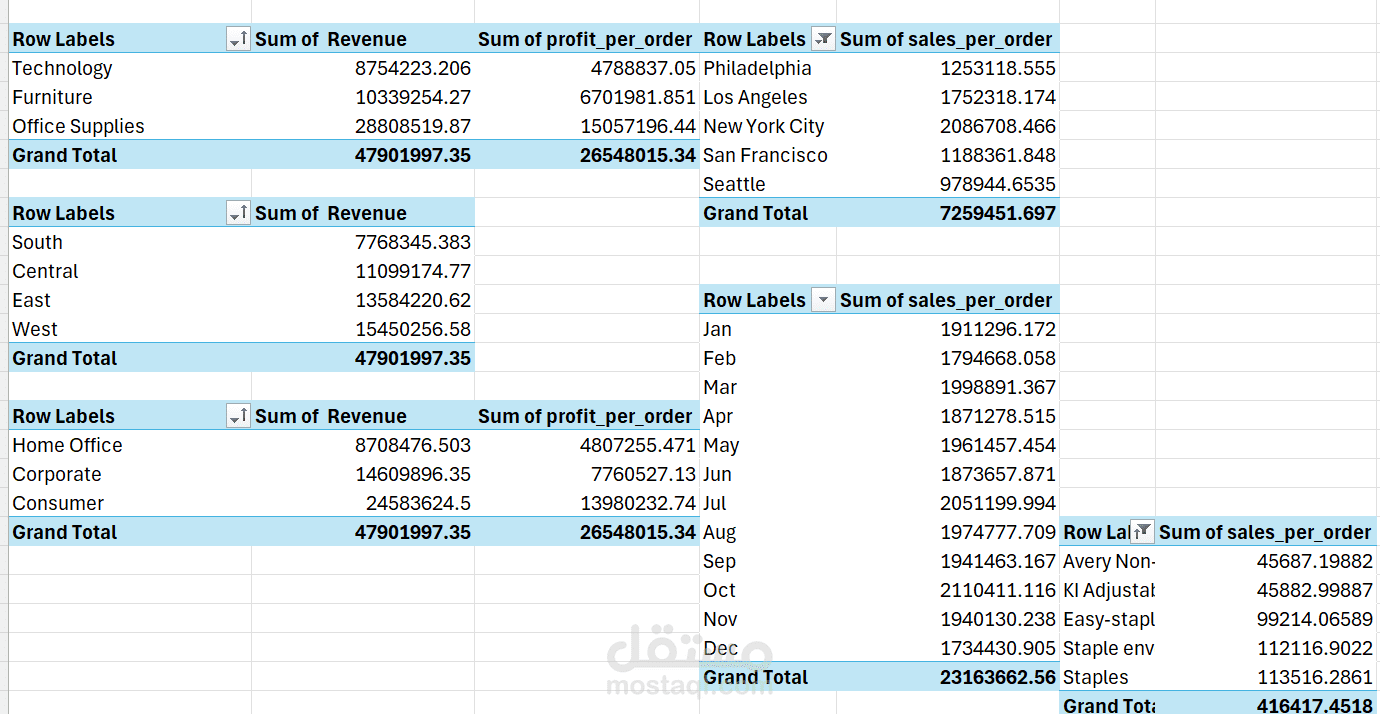Click the Office Supplies revenue value 28808519.87
The image size is (1380, 714).
pos(412,127)
